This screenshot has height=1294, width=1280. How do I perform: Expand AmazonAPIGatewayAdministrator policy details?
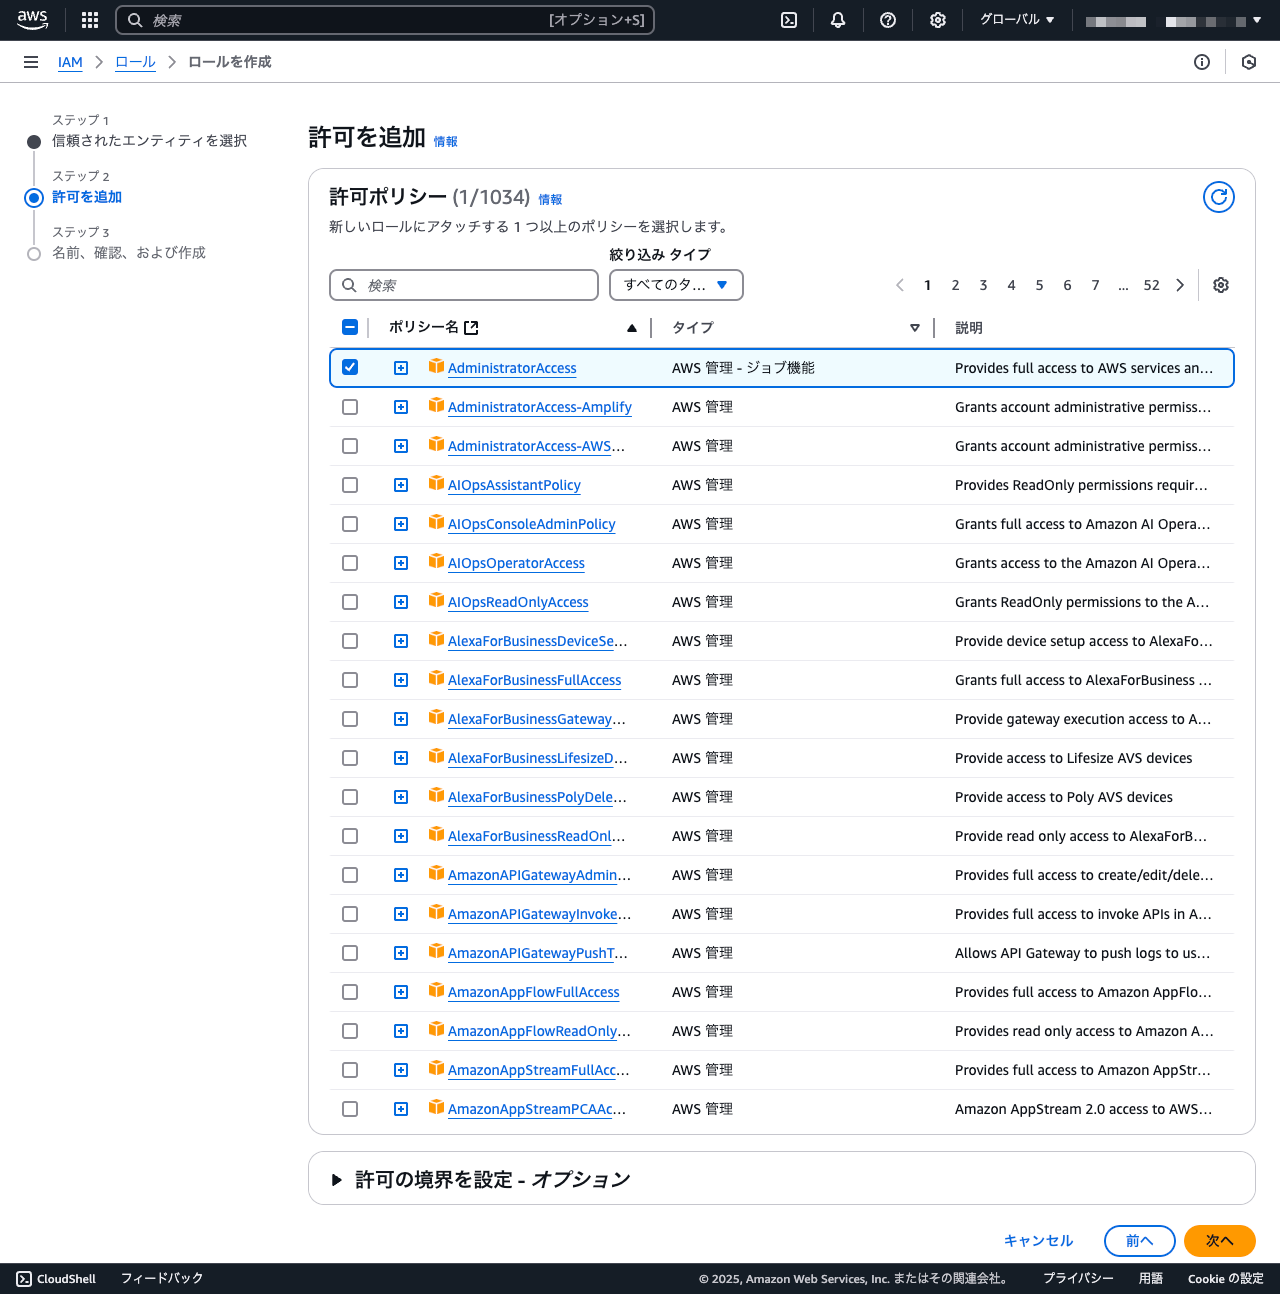(401, 875)
